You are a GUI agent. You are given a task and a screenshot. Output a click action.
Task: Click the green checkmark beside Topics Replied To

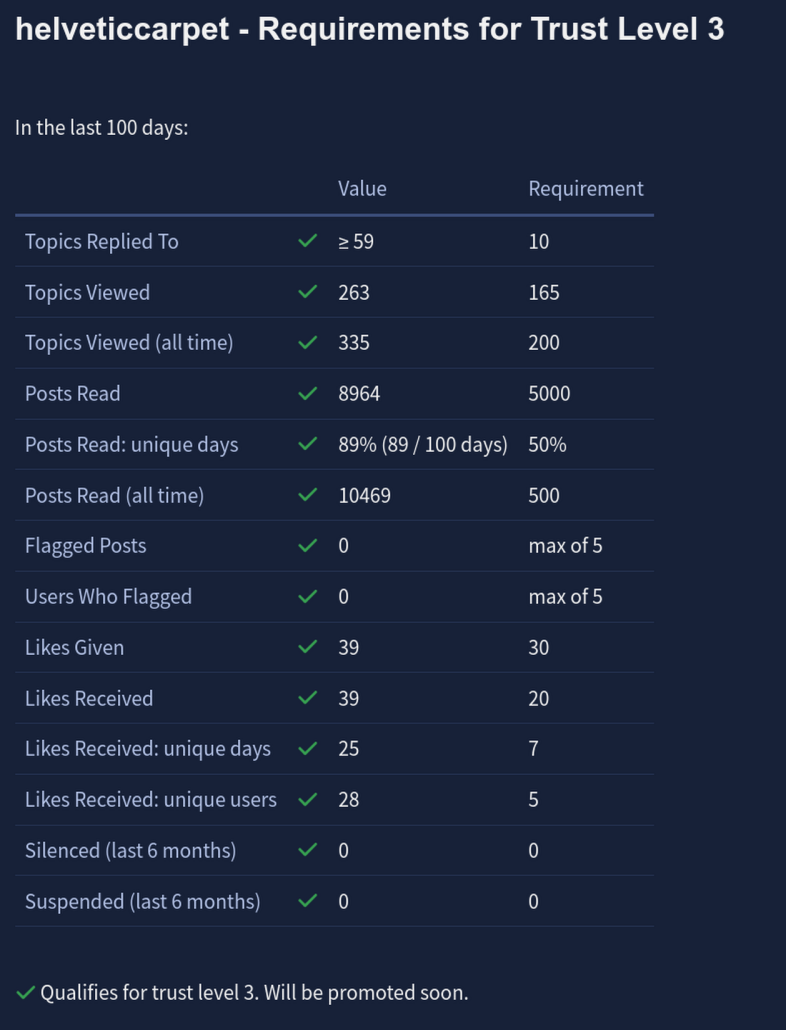[307, 241]
